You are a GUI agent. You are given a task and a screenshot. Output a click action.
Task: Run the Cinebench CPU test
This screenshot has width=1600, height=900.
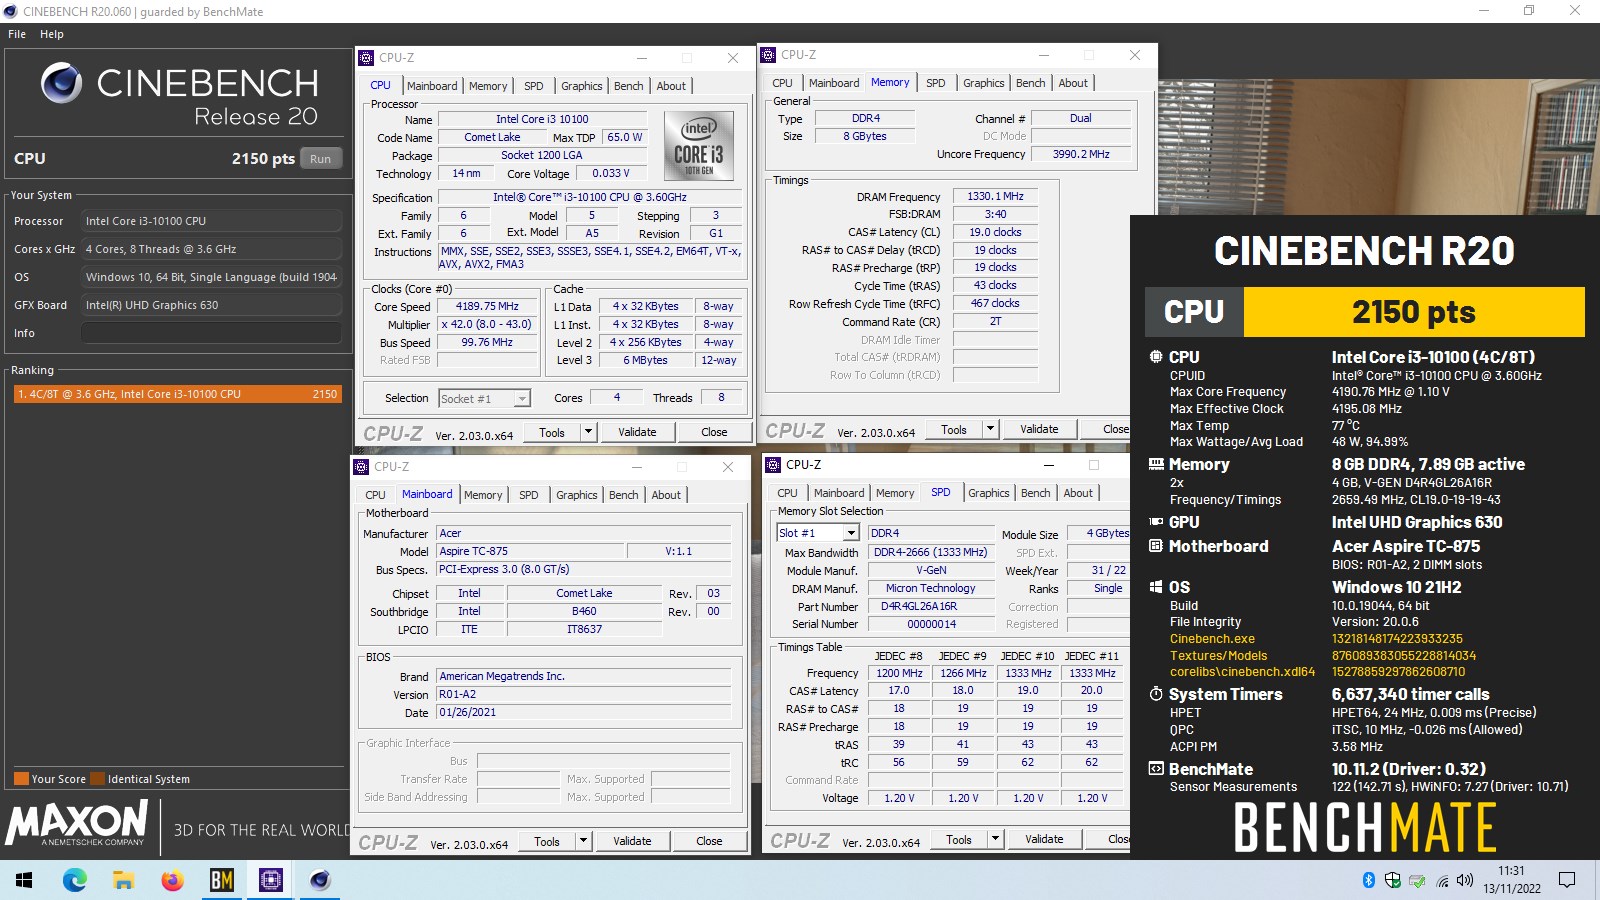320,159
